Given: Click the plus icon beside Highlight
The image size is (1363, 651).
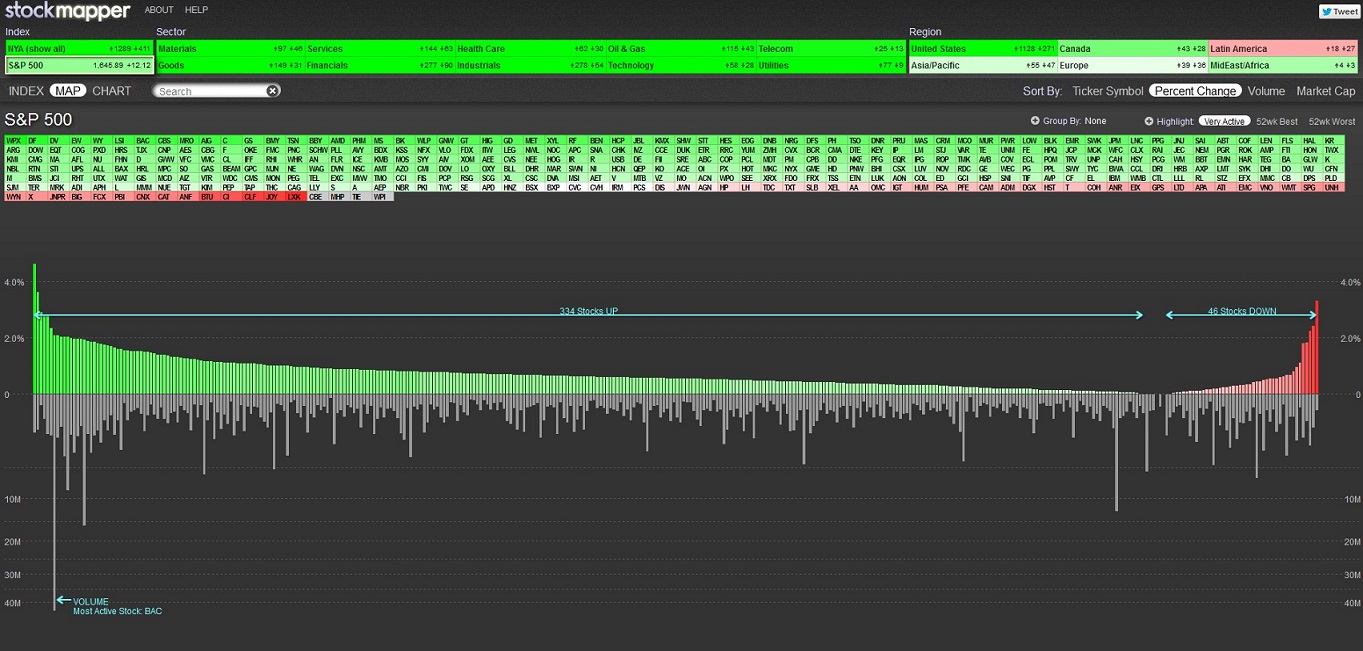Looking at the screenshot, I should point(1149,121).
